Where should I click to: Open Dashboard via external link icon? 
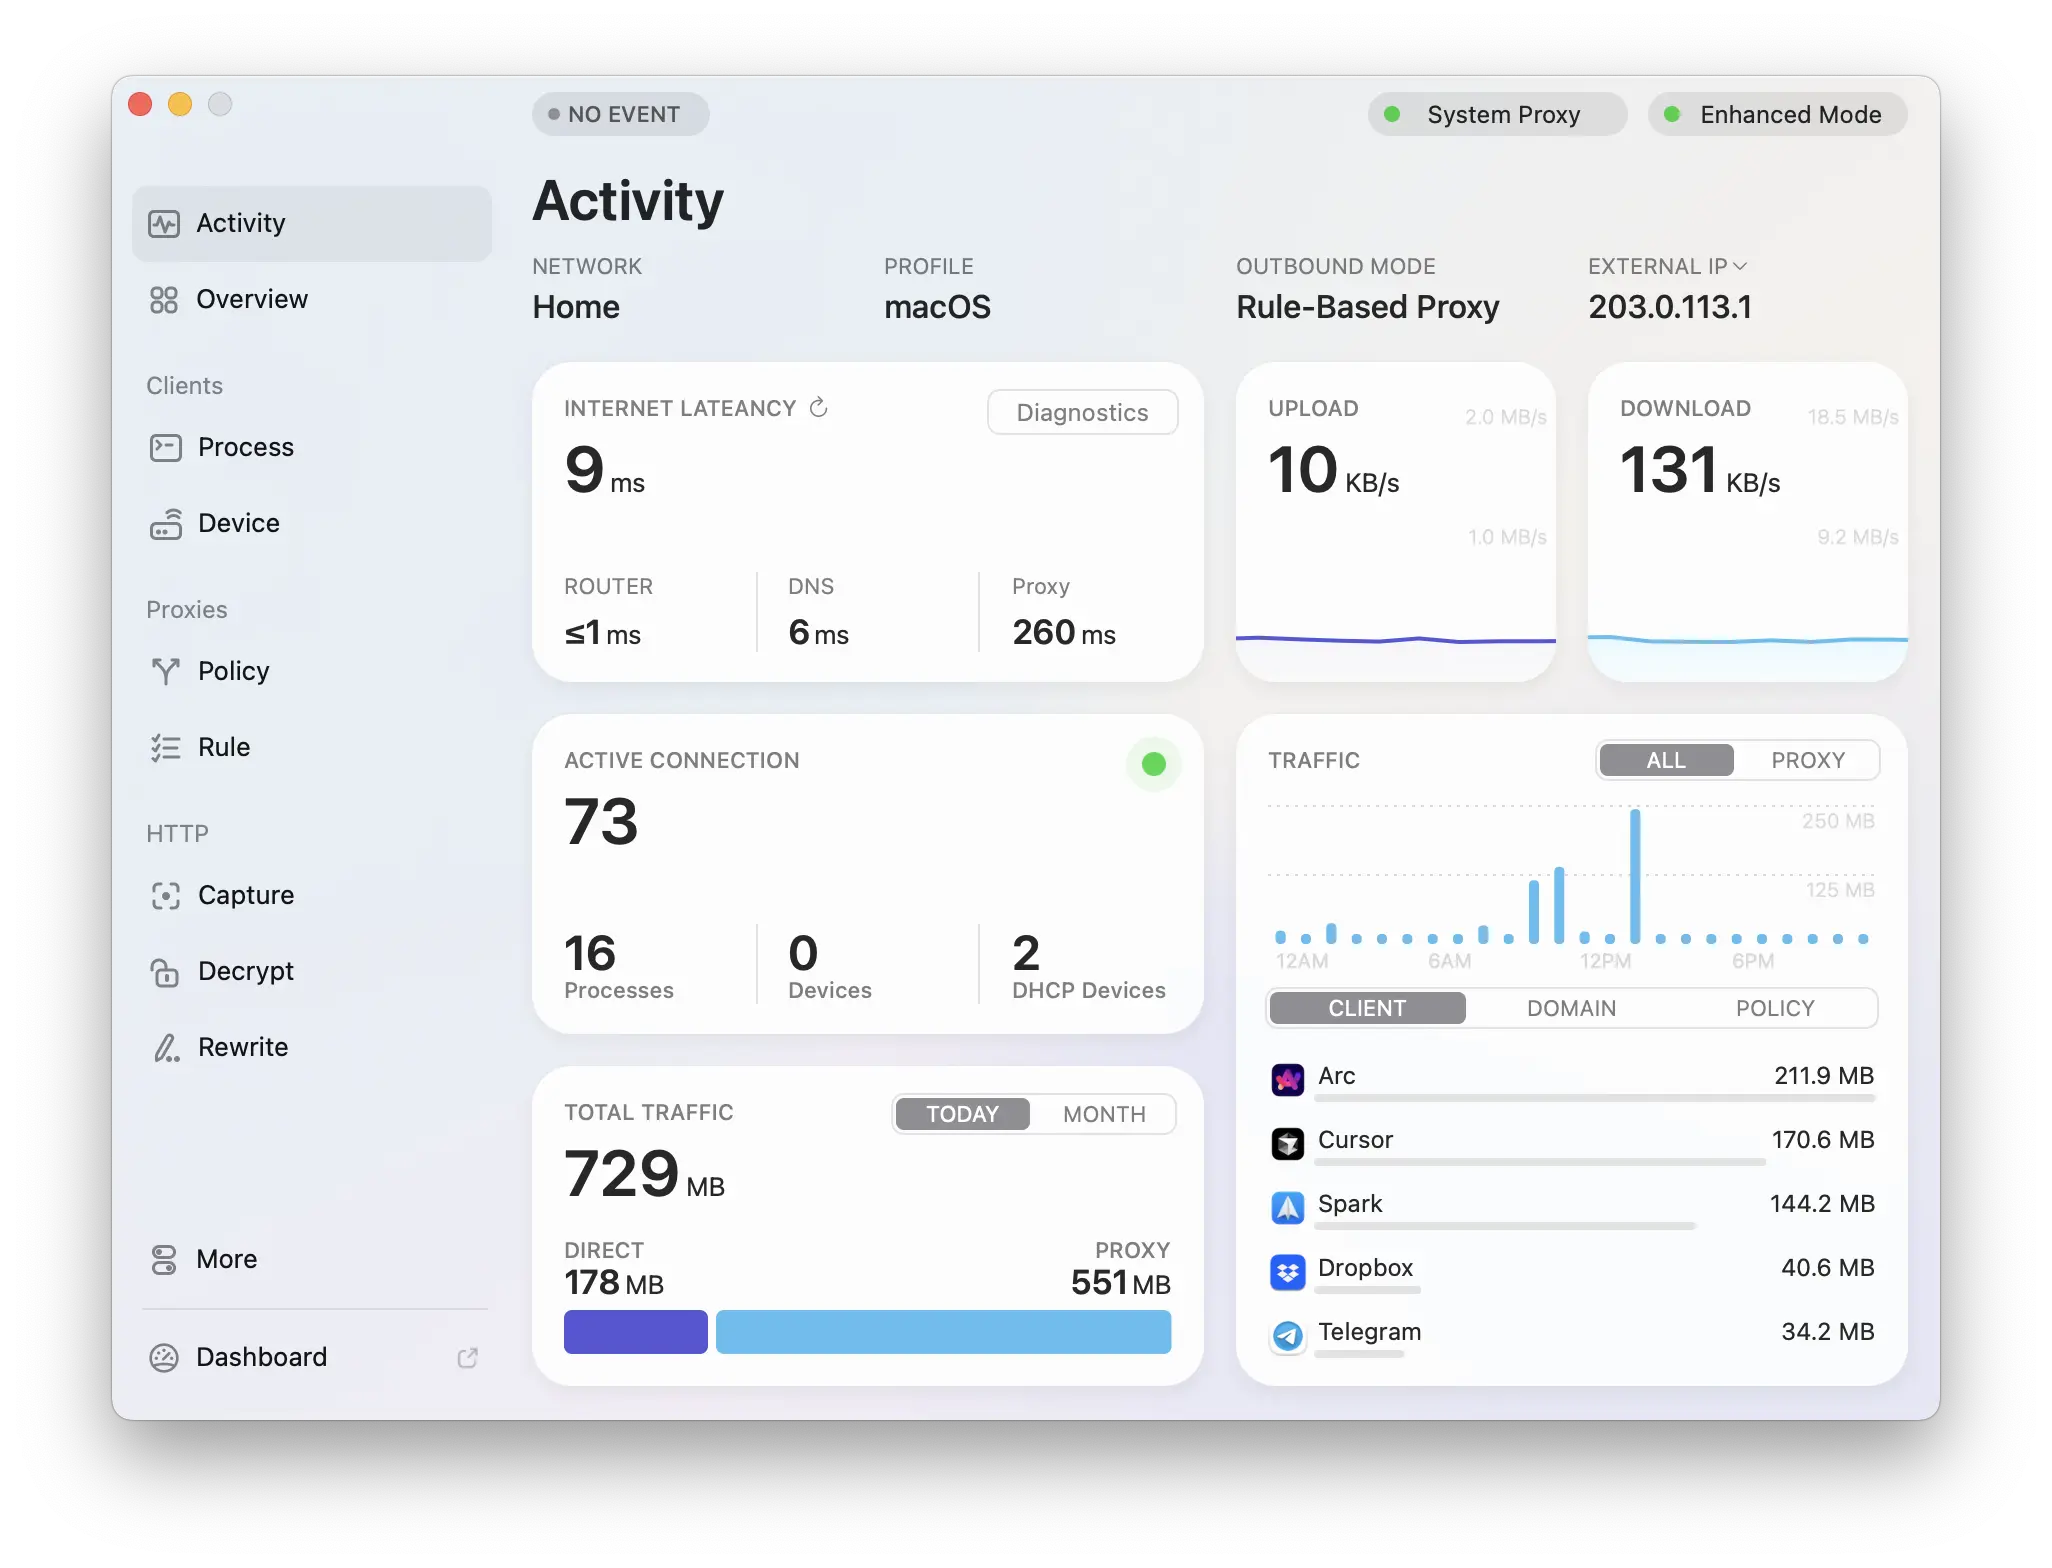[467, 1357]
